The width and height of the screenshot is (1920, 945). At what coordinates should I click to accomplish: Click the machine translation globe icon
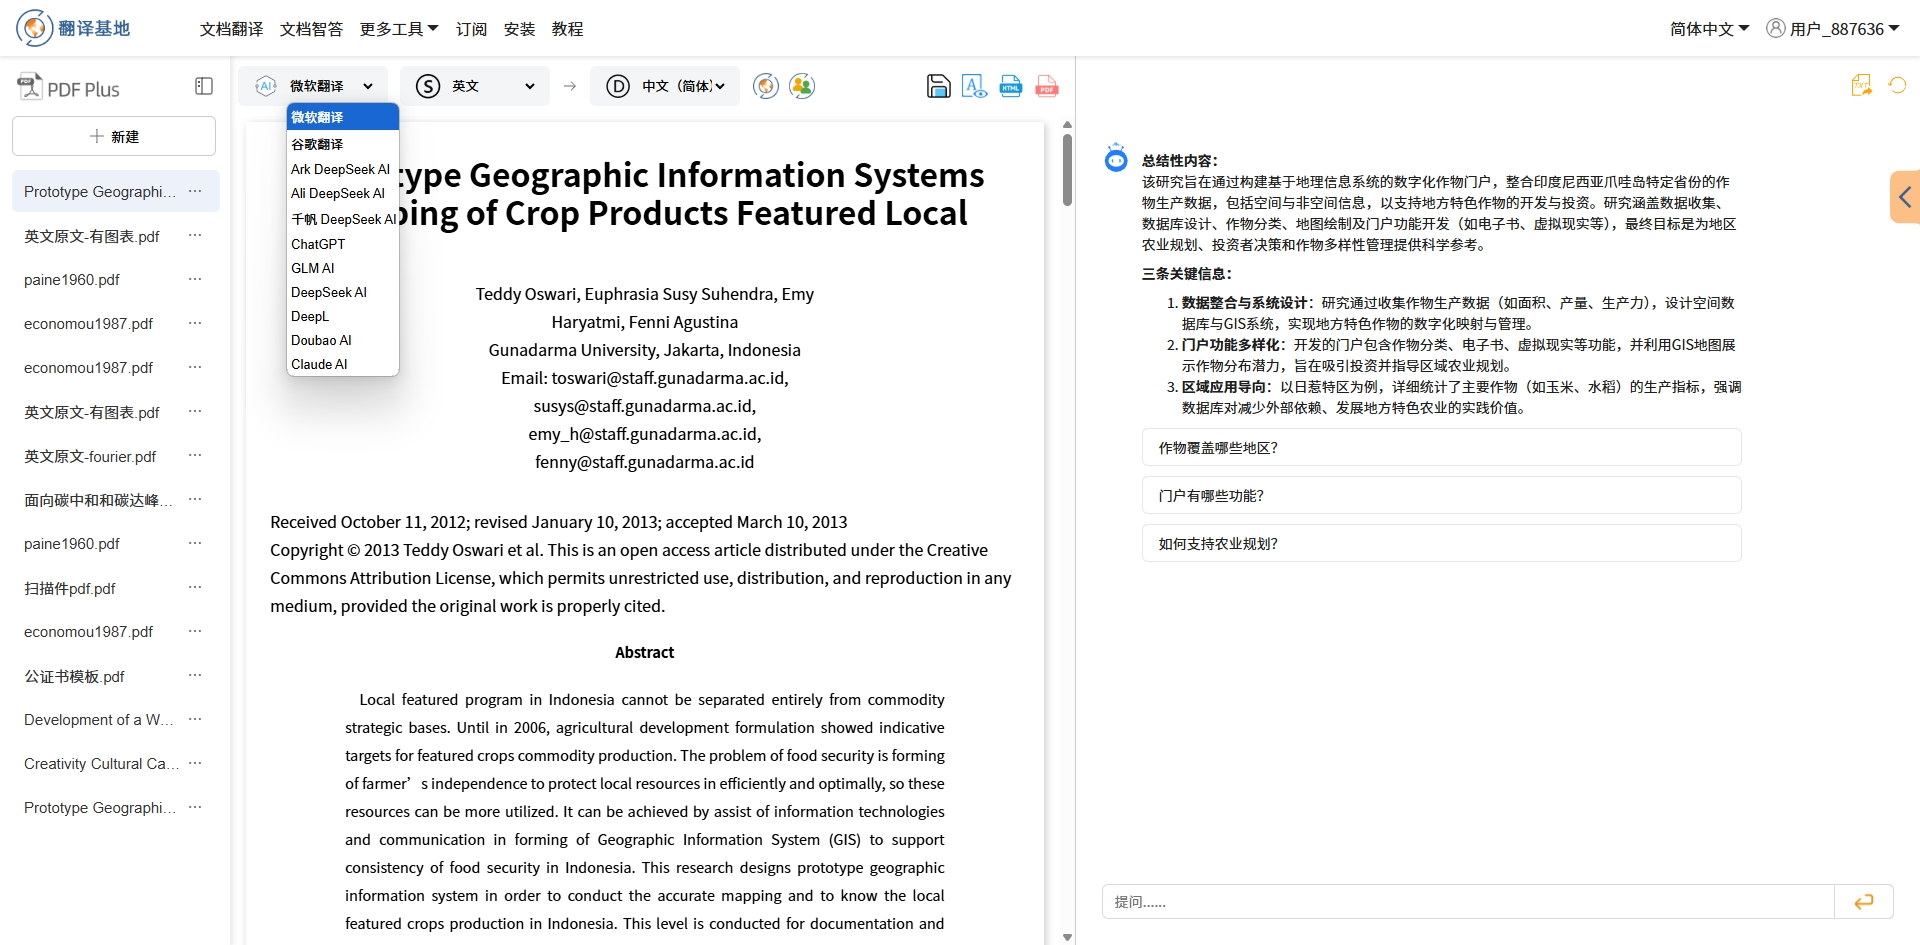coord(766,86)
